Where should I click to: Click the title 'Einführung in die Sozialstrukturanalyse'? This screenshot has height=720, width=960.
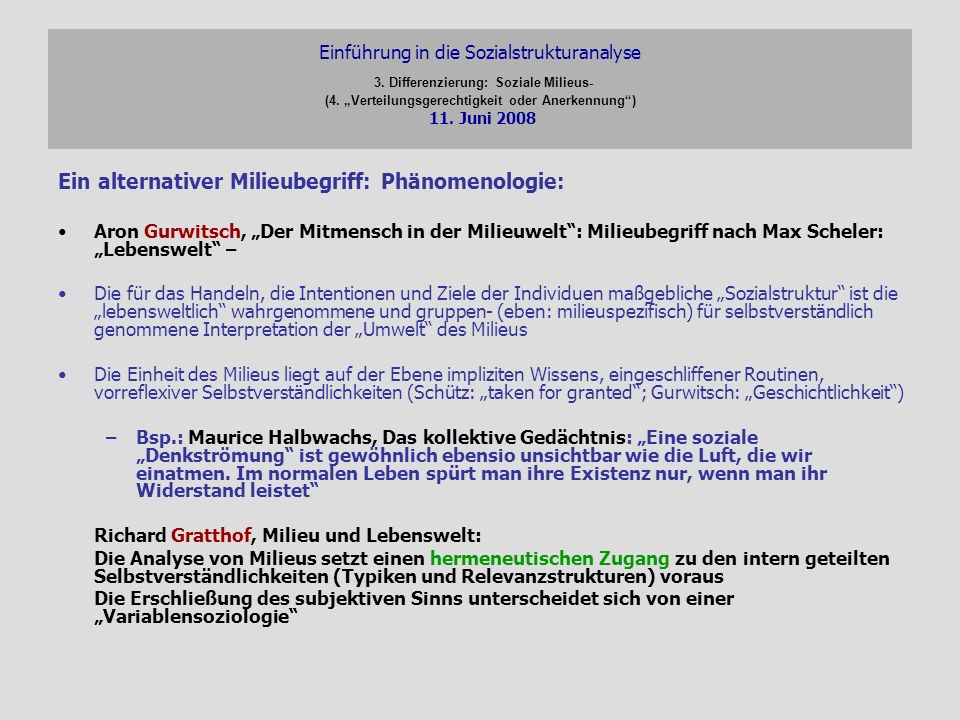479,53
